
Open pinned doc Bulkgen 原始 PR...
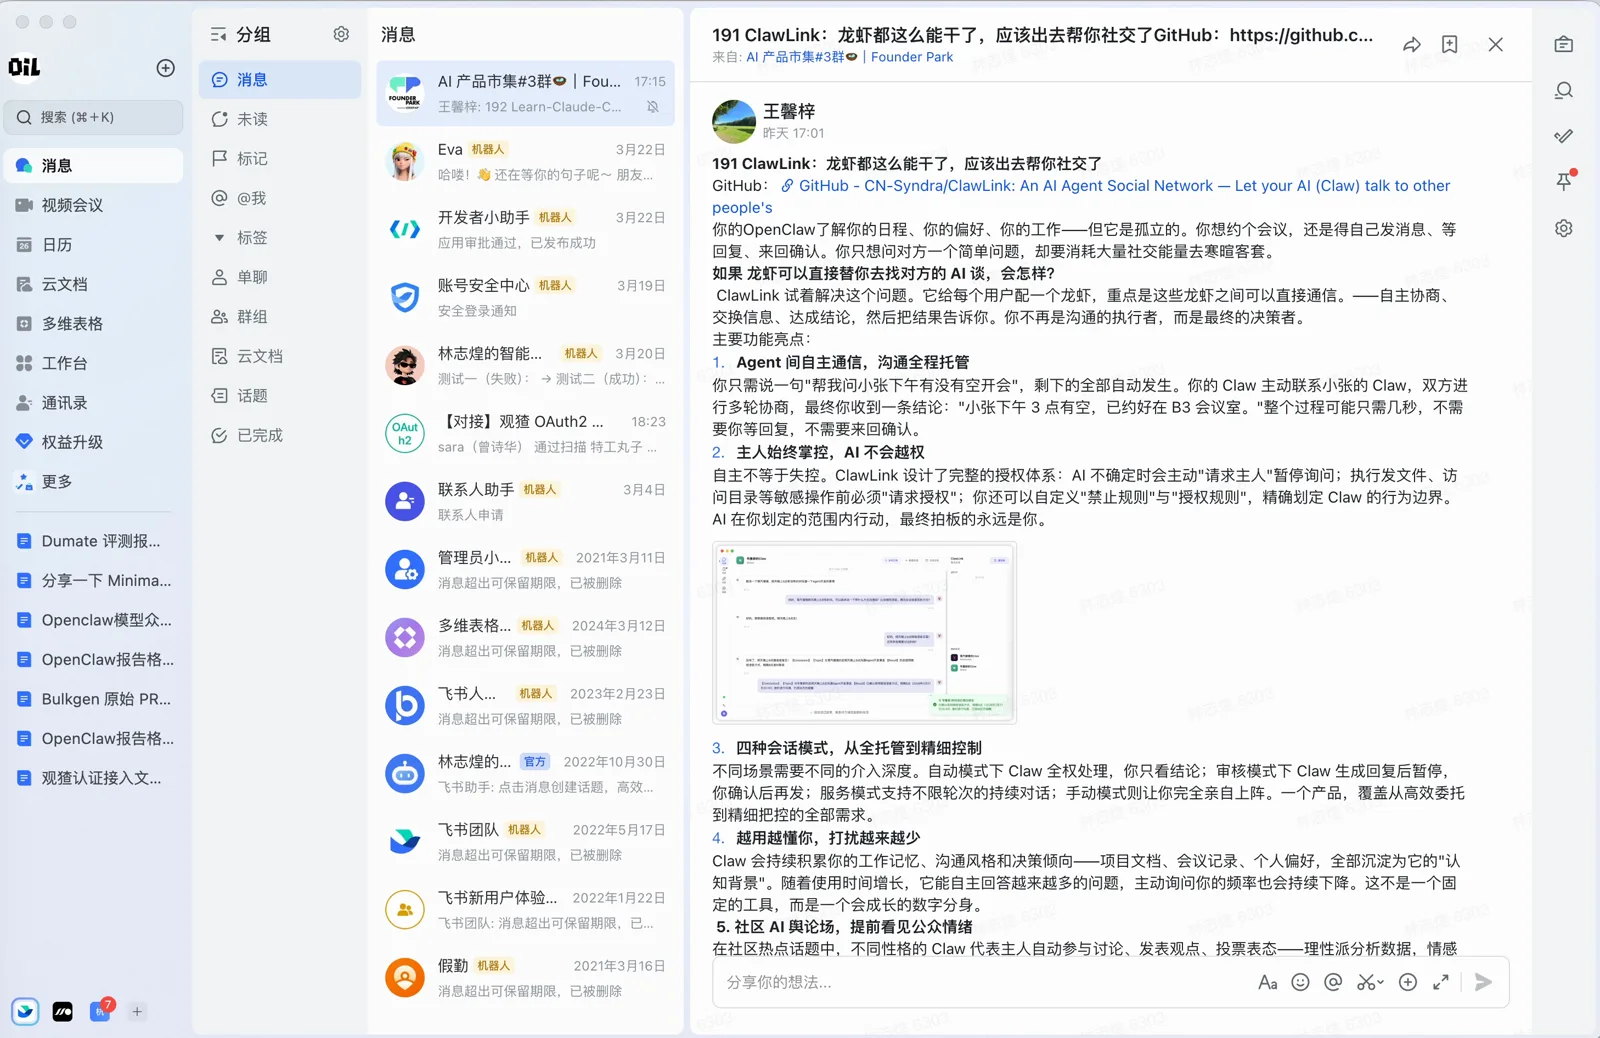click(x=94, y=699)
